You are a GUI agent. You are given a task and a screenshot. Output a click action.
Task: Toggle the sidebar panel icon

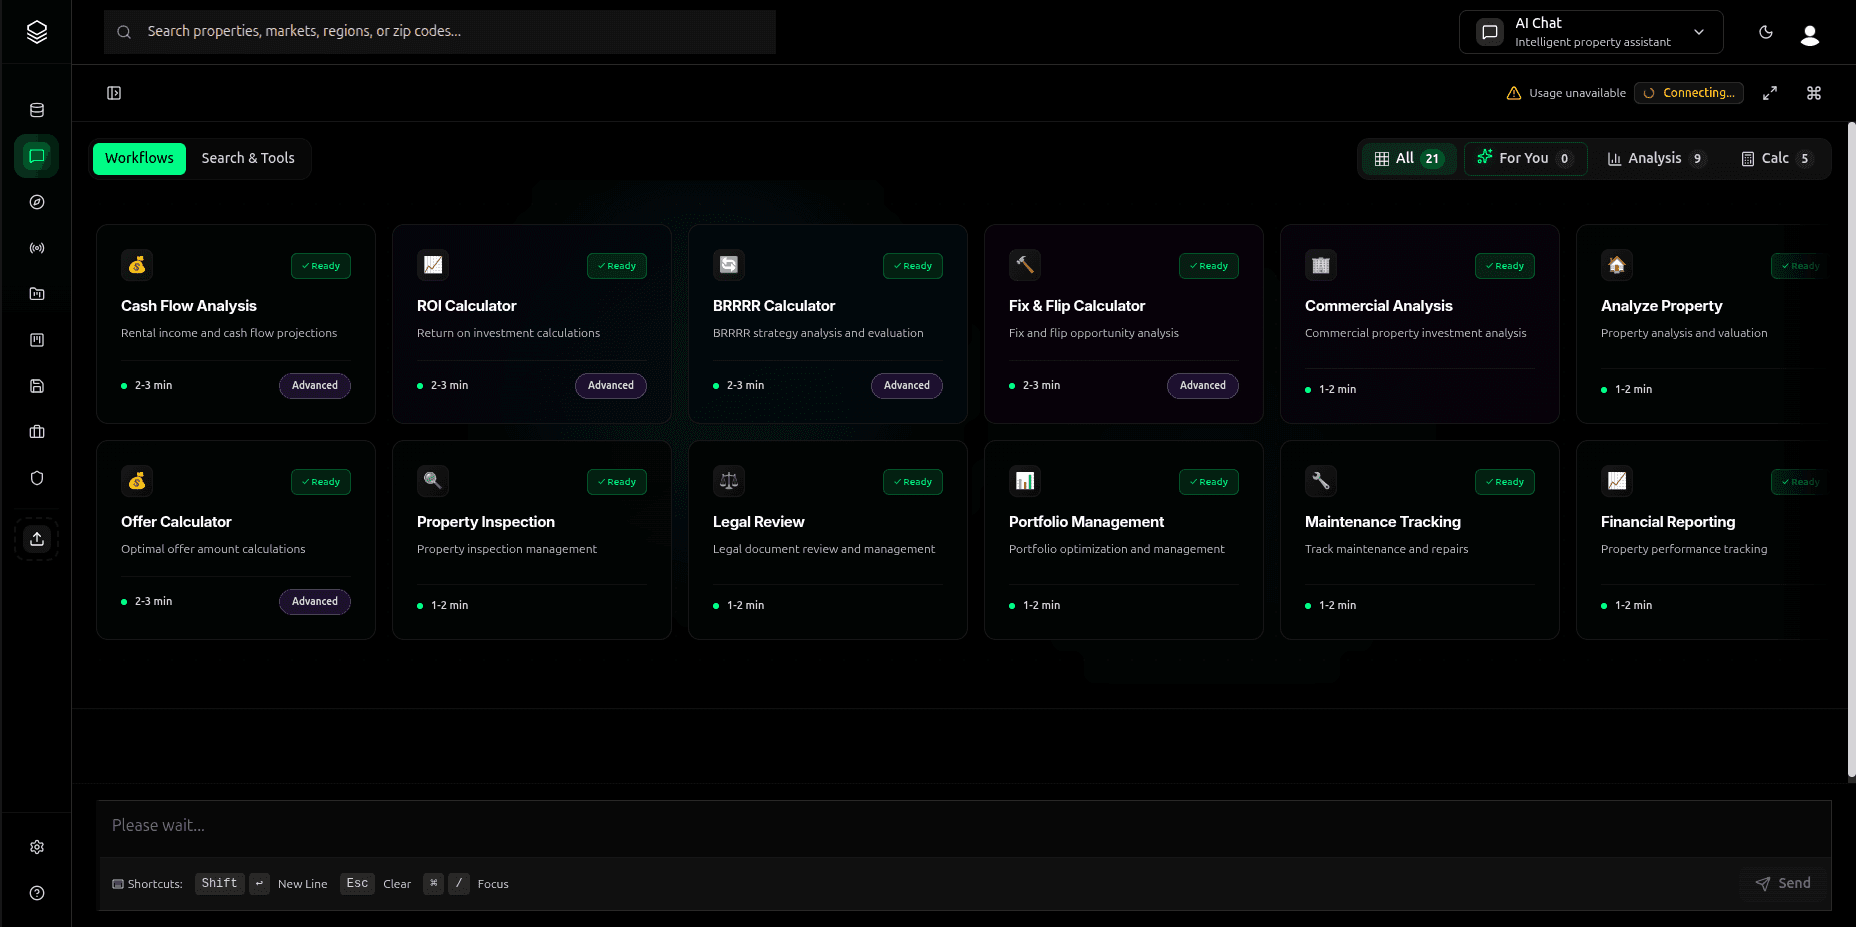(x=114, y=93)
